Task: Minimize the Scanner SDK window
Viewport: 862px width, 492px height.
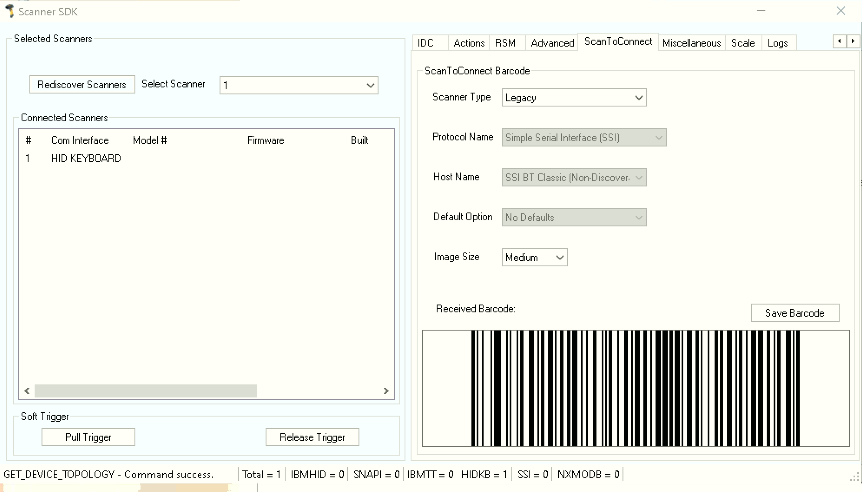Action: click(x=761, y=11)
